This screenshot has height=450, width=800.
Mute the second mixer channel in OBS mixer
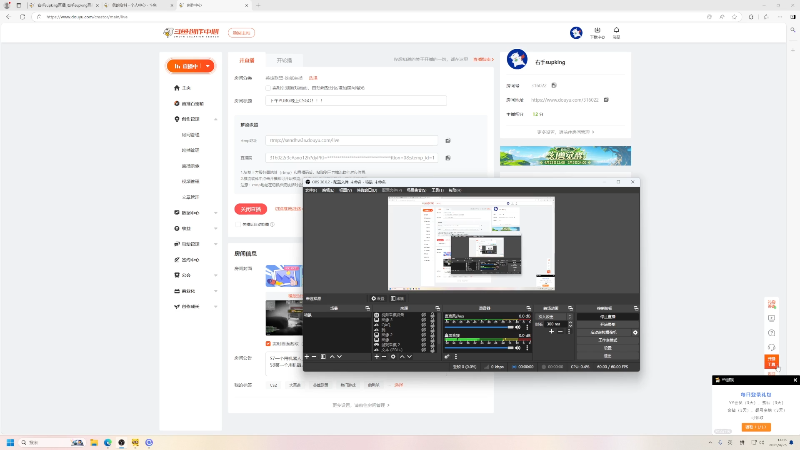[x=517, y=347]
